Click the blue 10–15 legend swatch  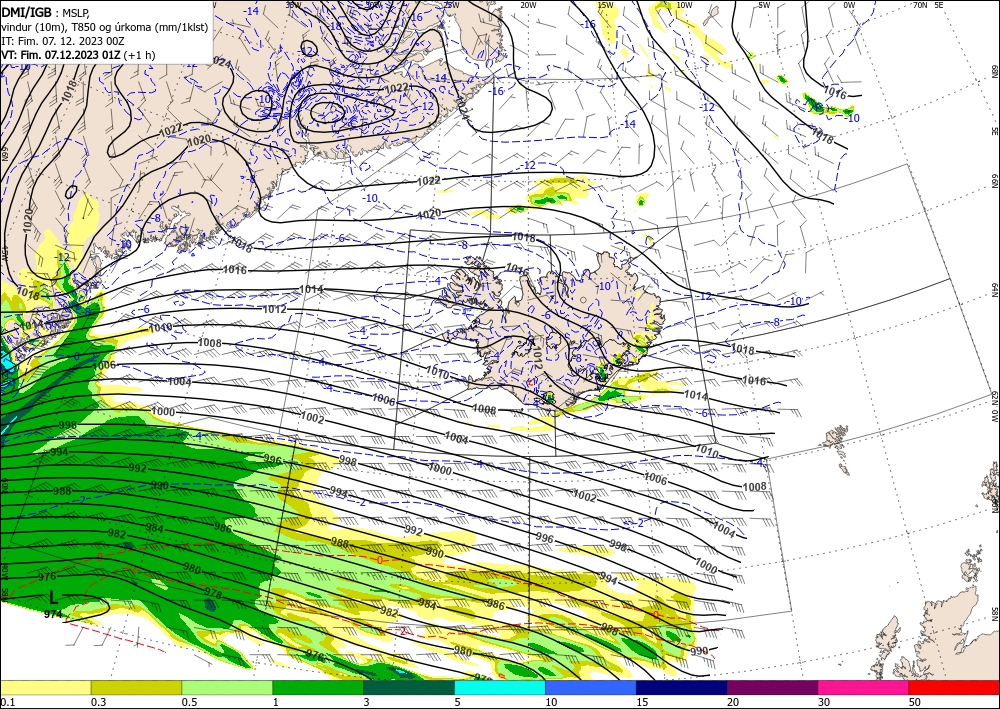point(591,687)
